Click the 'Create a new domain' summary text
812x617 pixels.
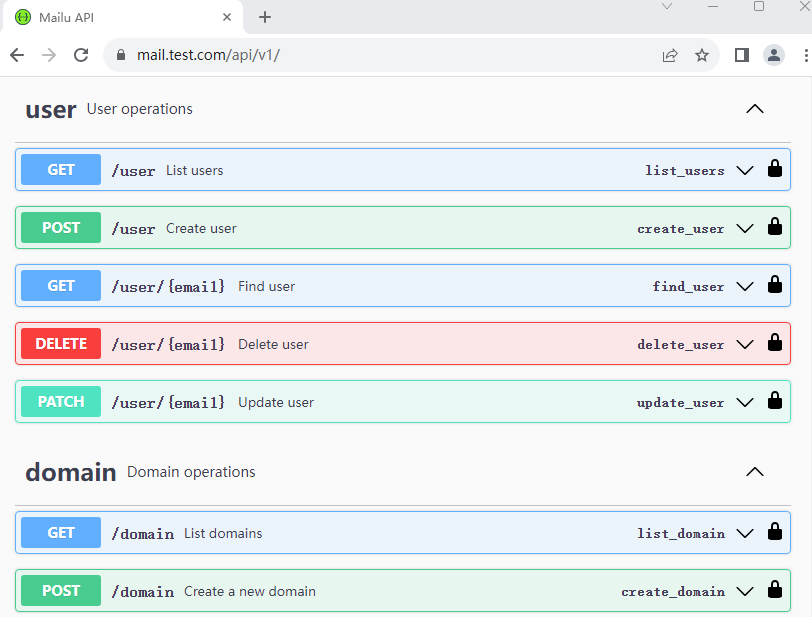250,591
